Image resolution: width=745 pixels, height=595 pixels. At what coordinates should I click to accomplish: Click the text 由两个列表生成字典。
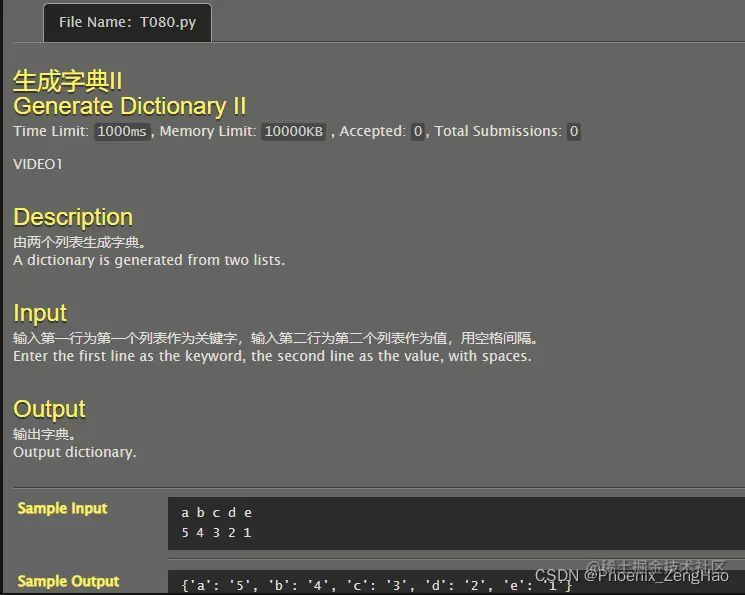pos(79,242)
